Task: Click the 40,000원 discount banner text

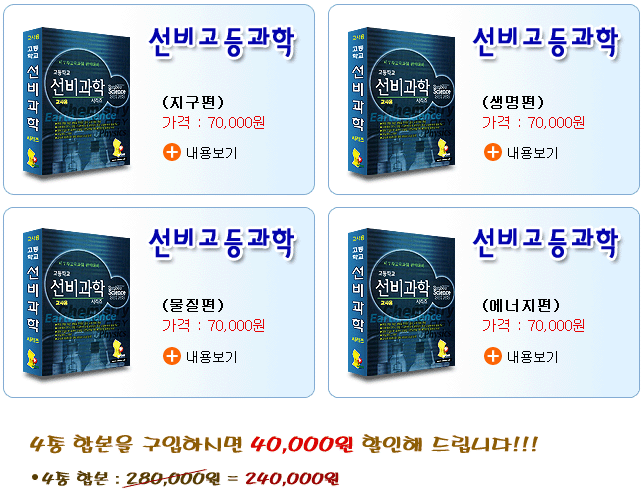Action: [x=301, y=444]
